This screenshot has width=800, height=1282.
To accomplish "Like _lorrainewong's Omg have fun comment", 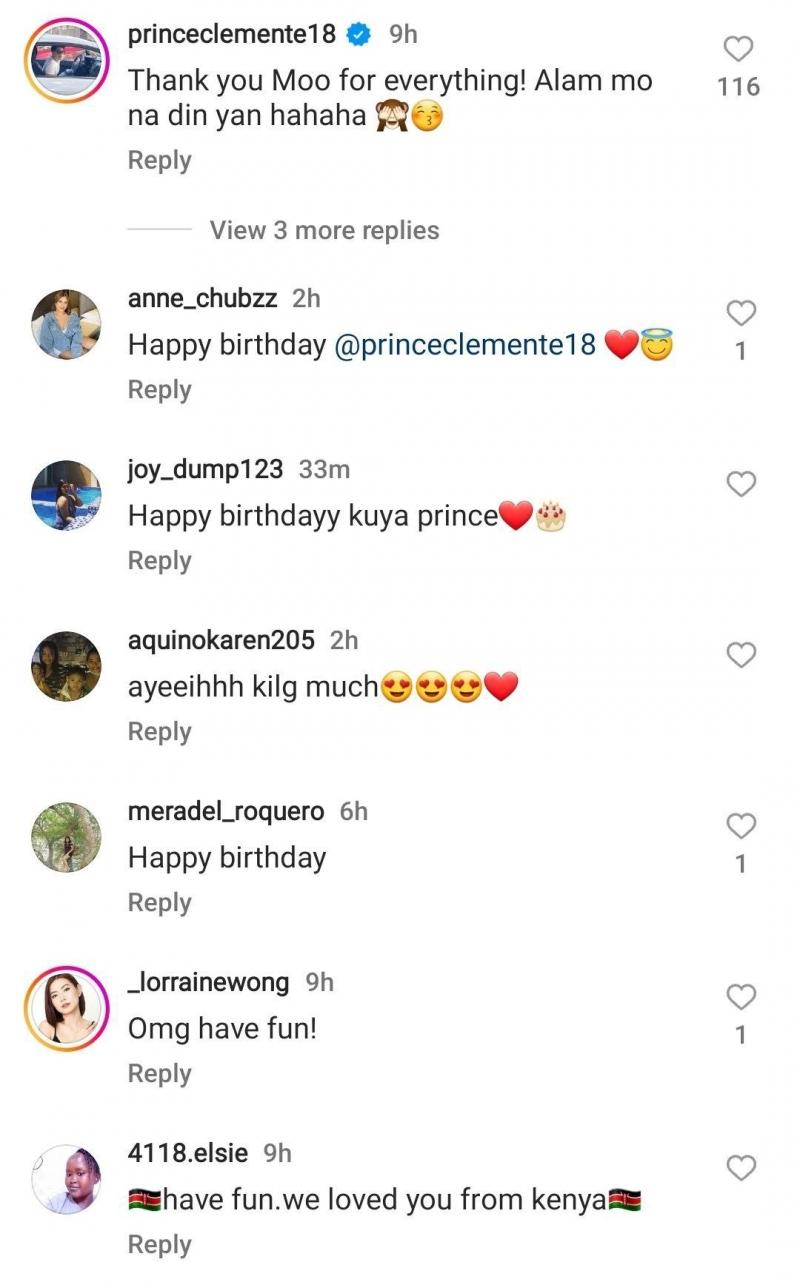I will click(x=740, y=997).
